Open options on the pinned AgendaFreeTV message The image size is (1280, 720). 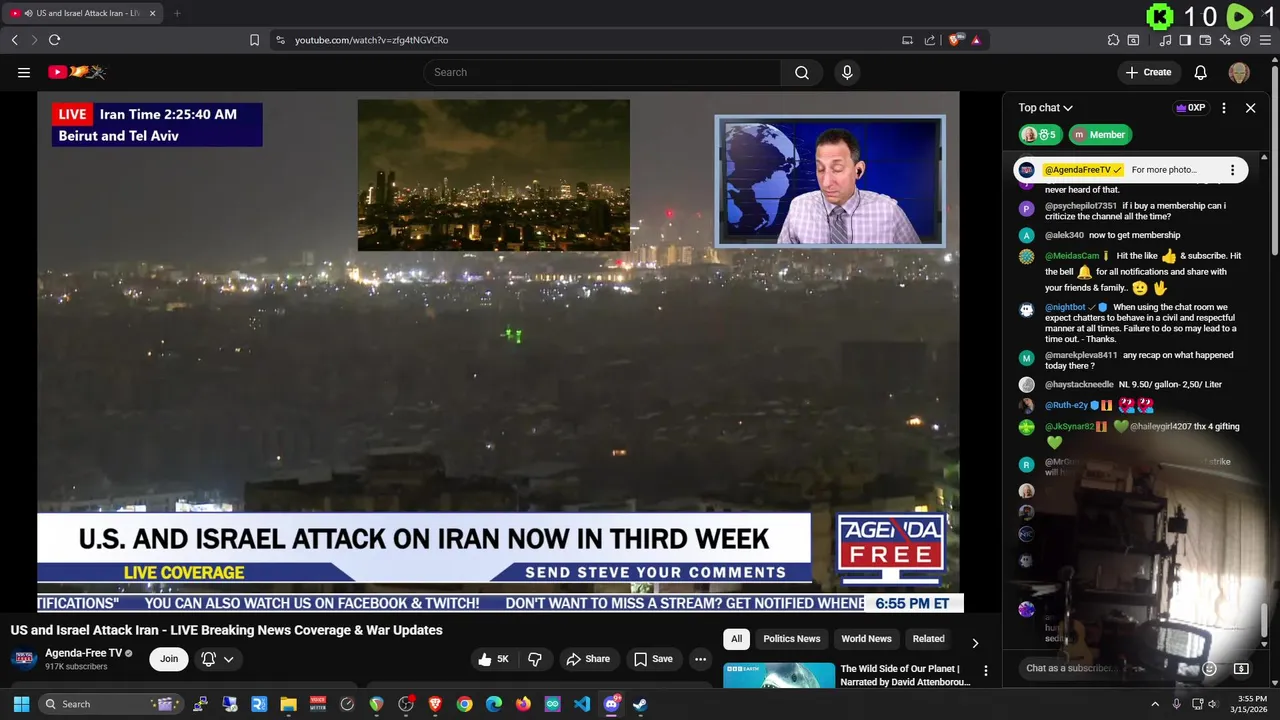click(1232, 170)
